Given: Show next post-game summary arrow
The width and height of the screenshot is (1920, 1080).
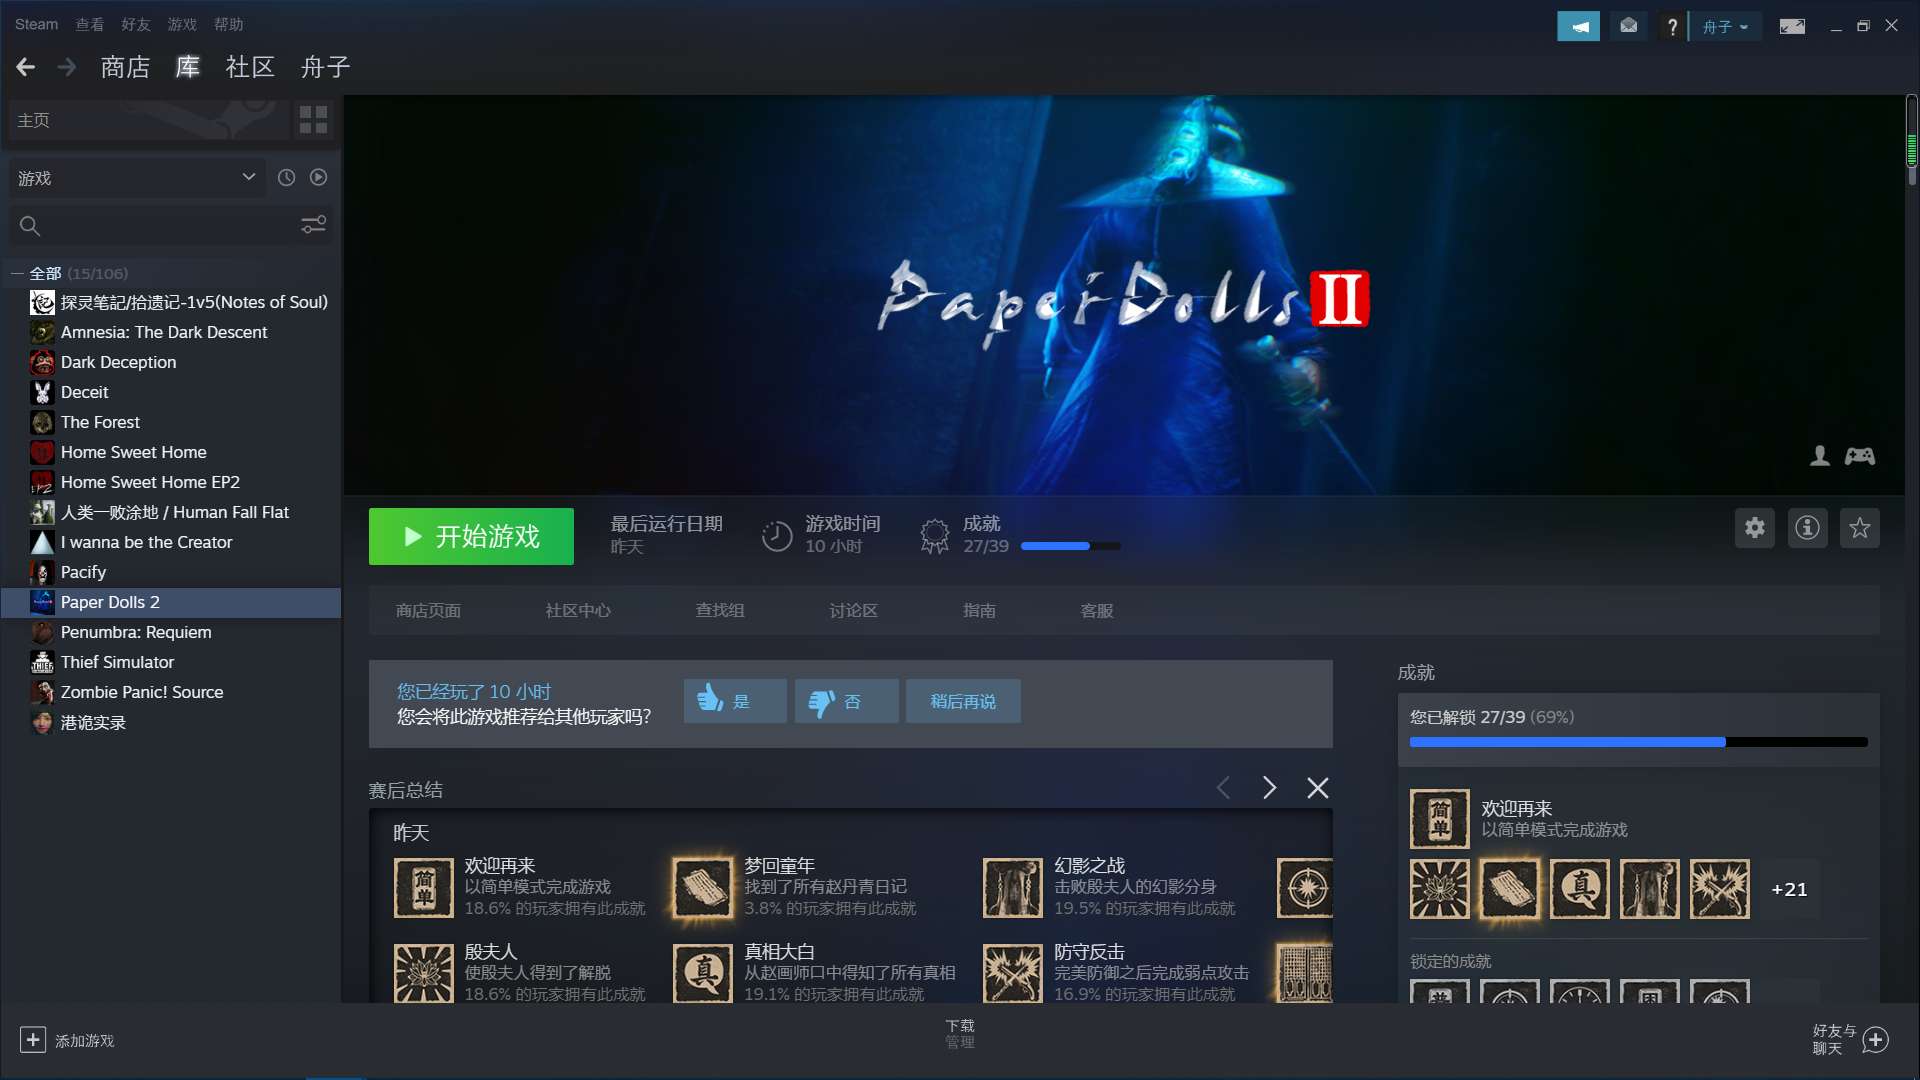Looking at the screenshot, I should [x=1269, y=788].
